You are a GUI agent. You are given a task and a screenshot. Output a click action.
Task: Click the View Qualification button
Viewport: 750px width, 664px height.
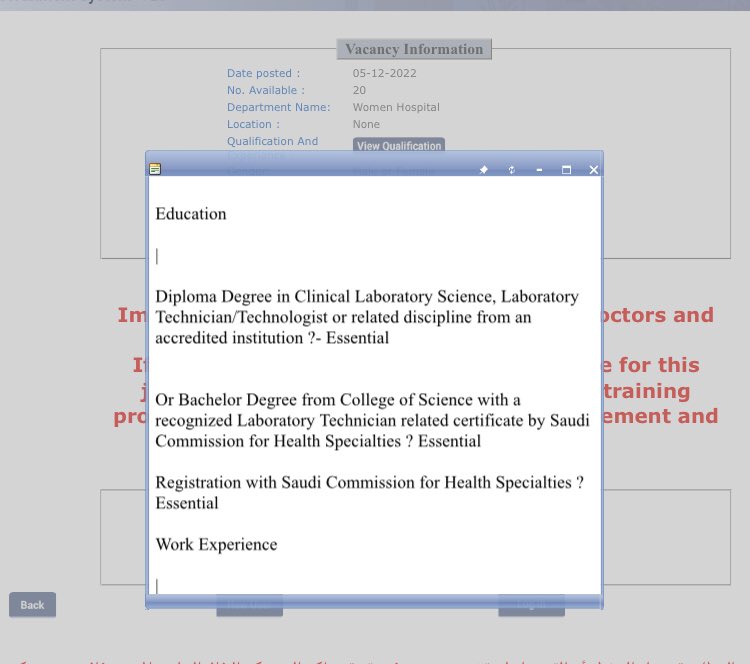399,145
